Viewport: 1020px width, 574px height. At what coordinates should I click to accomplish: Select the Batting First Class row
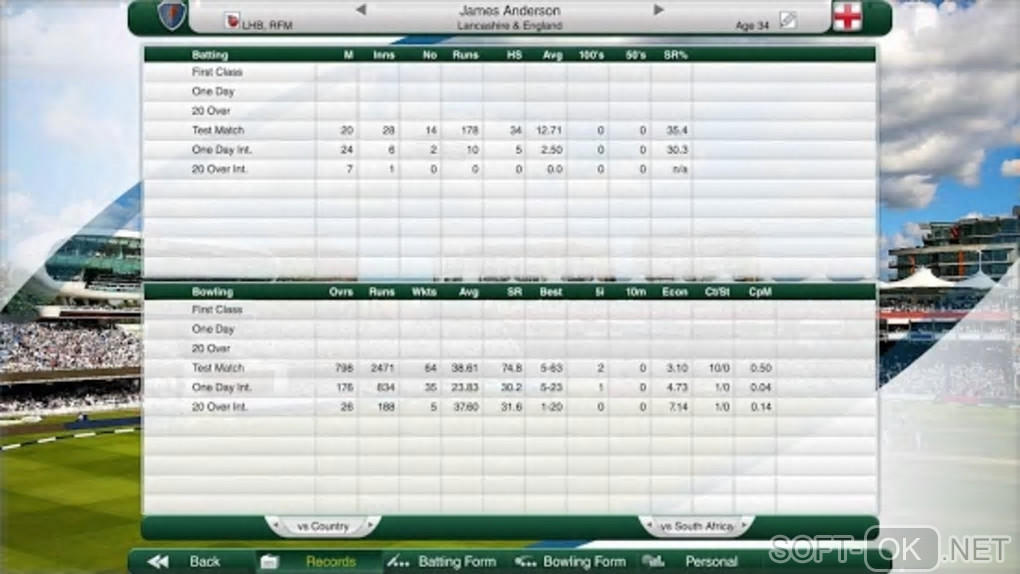coord(509,72)
